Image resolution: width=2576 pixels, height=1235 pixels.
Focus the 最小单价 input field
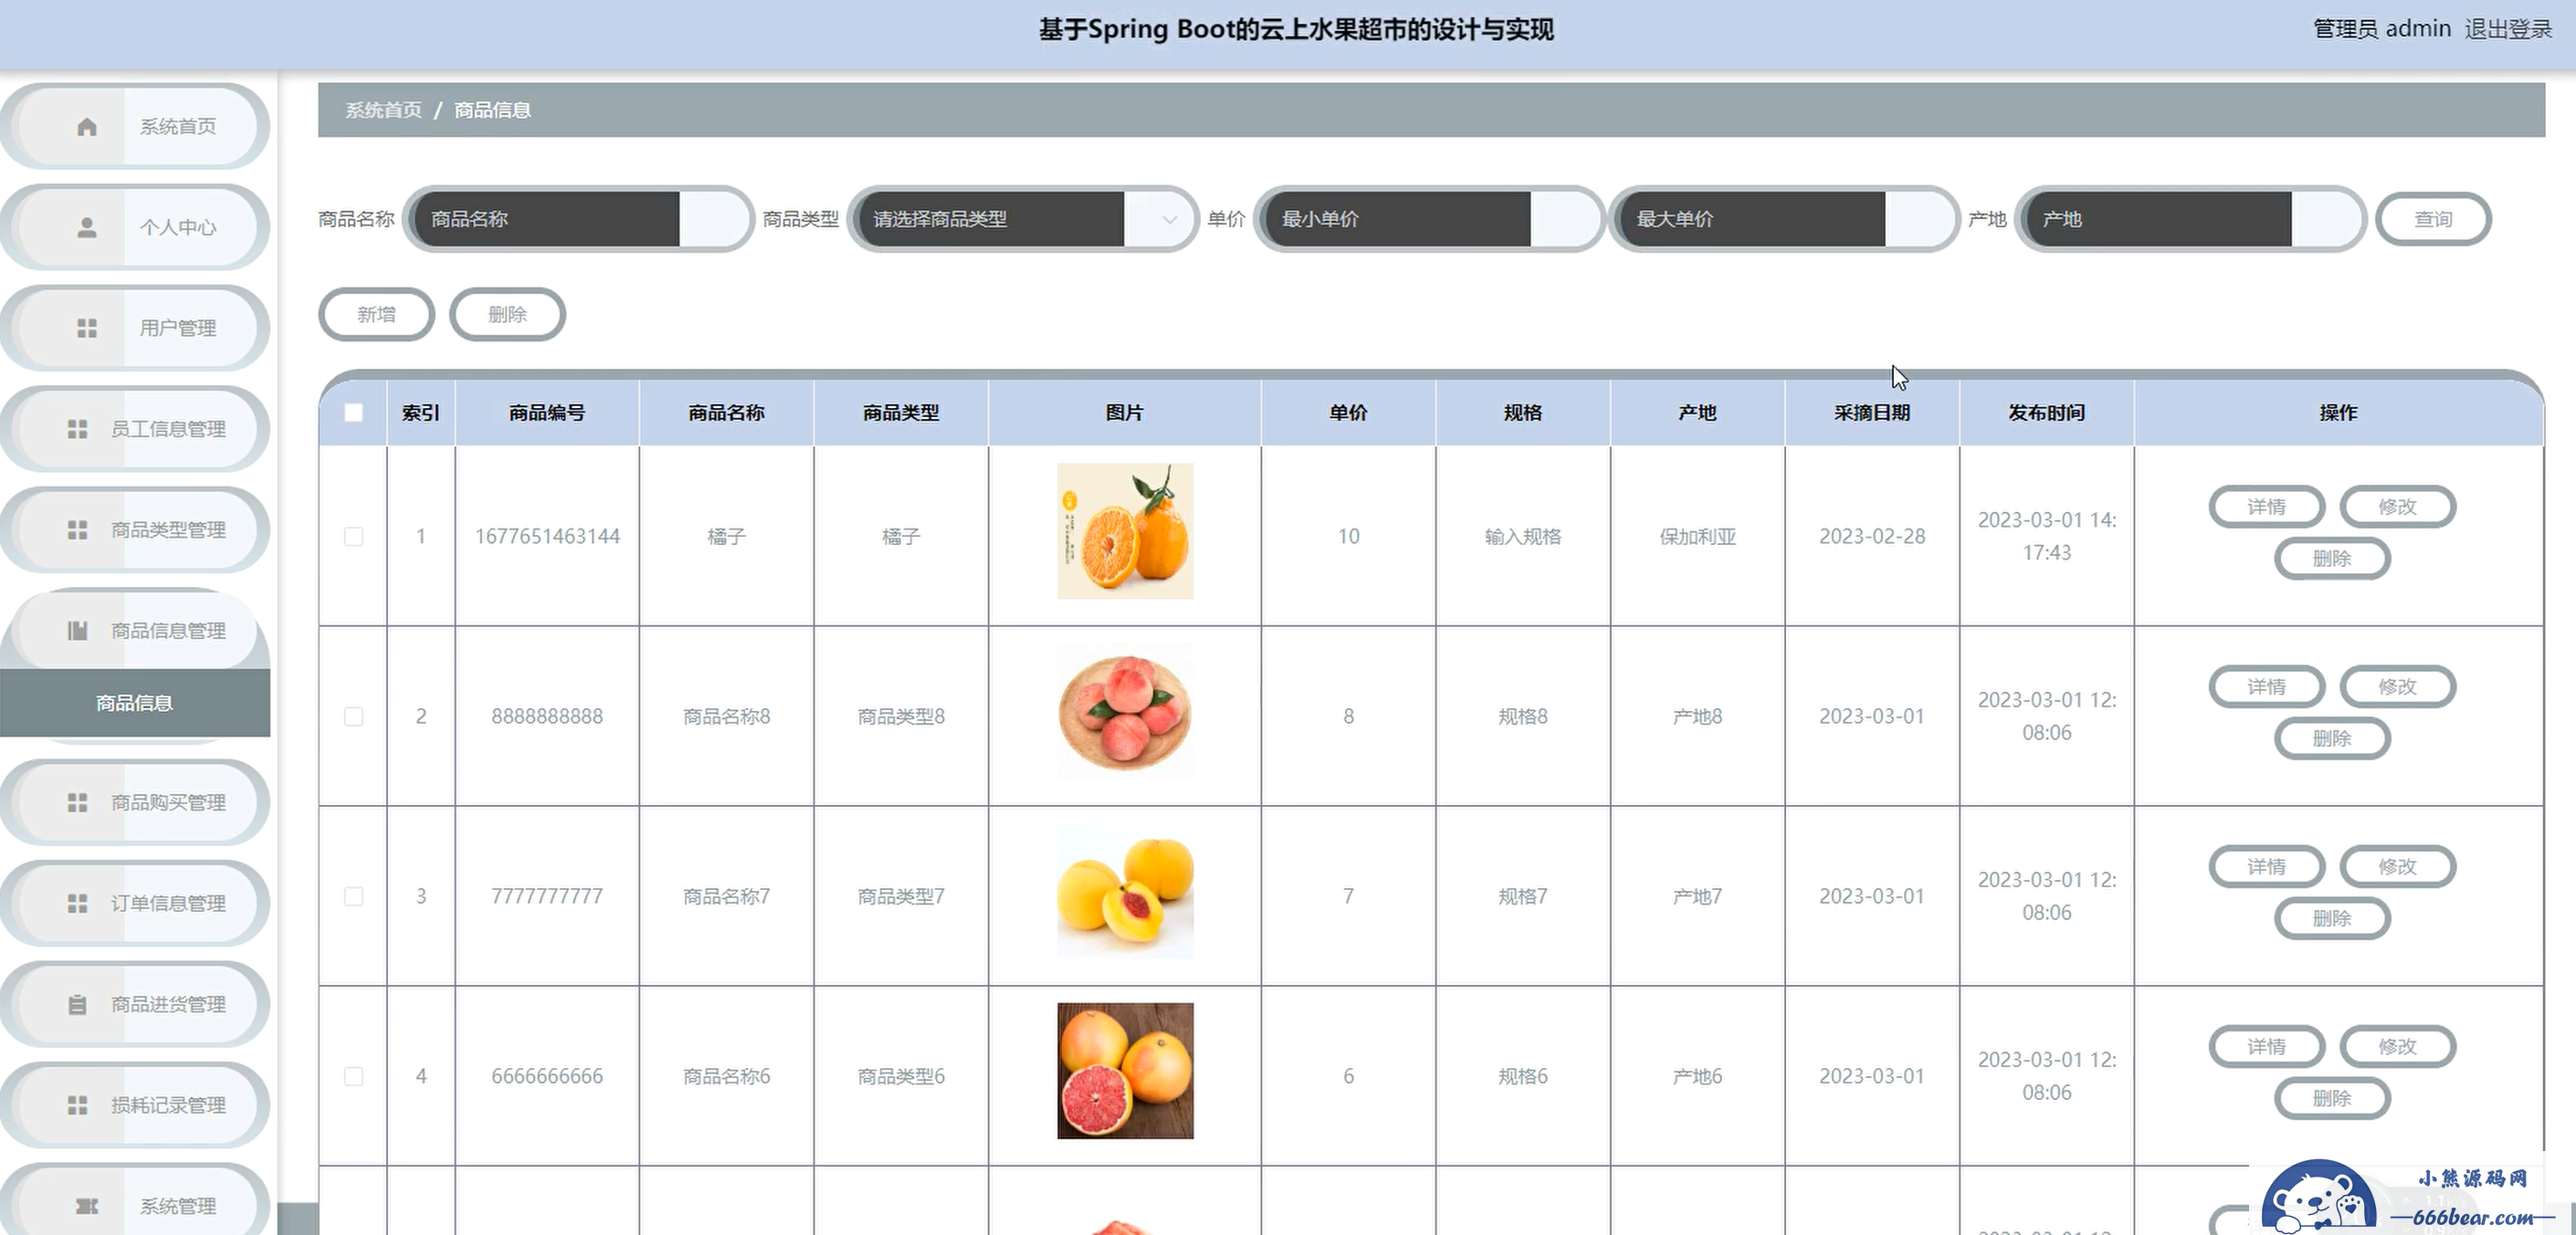click(1429, 219)
